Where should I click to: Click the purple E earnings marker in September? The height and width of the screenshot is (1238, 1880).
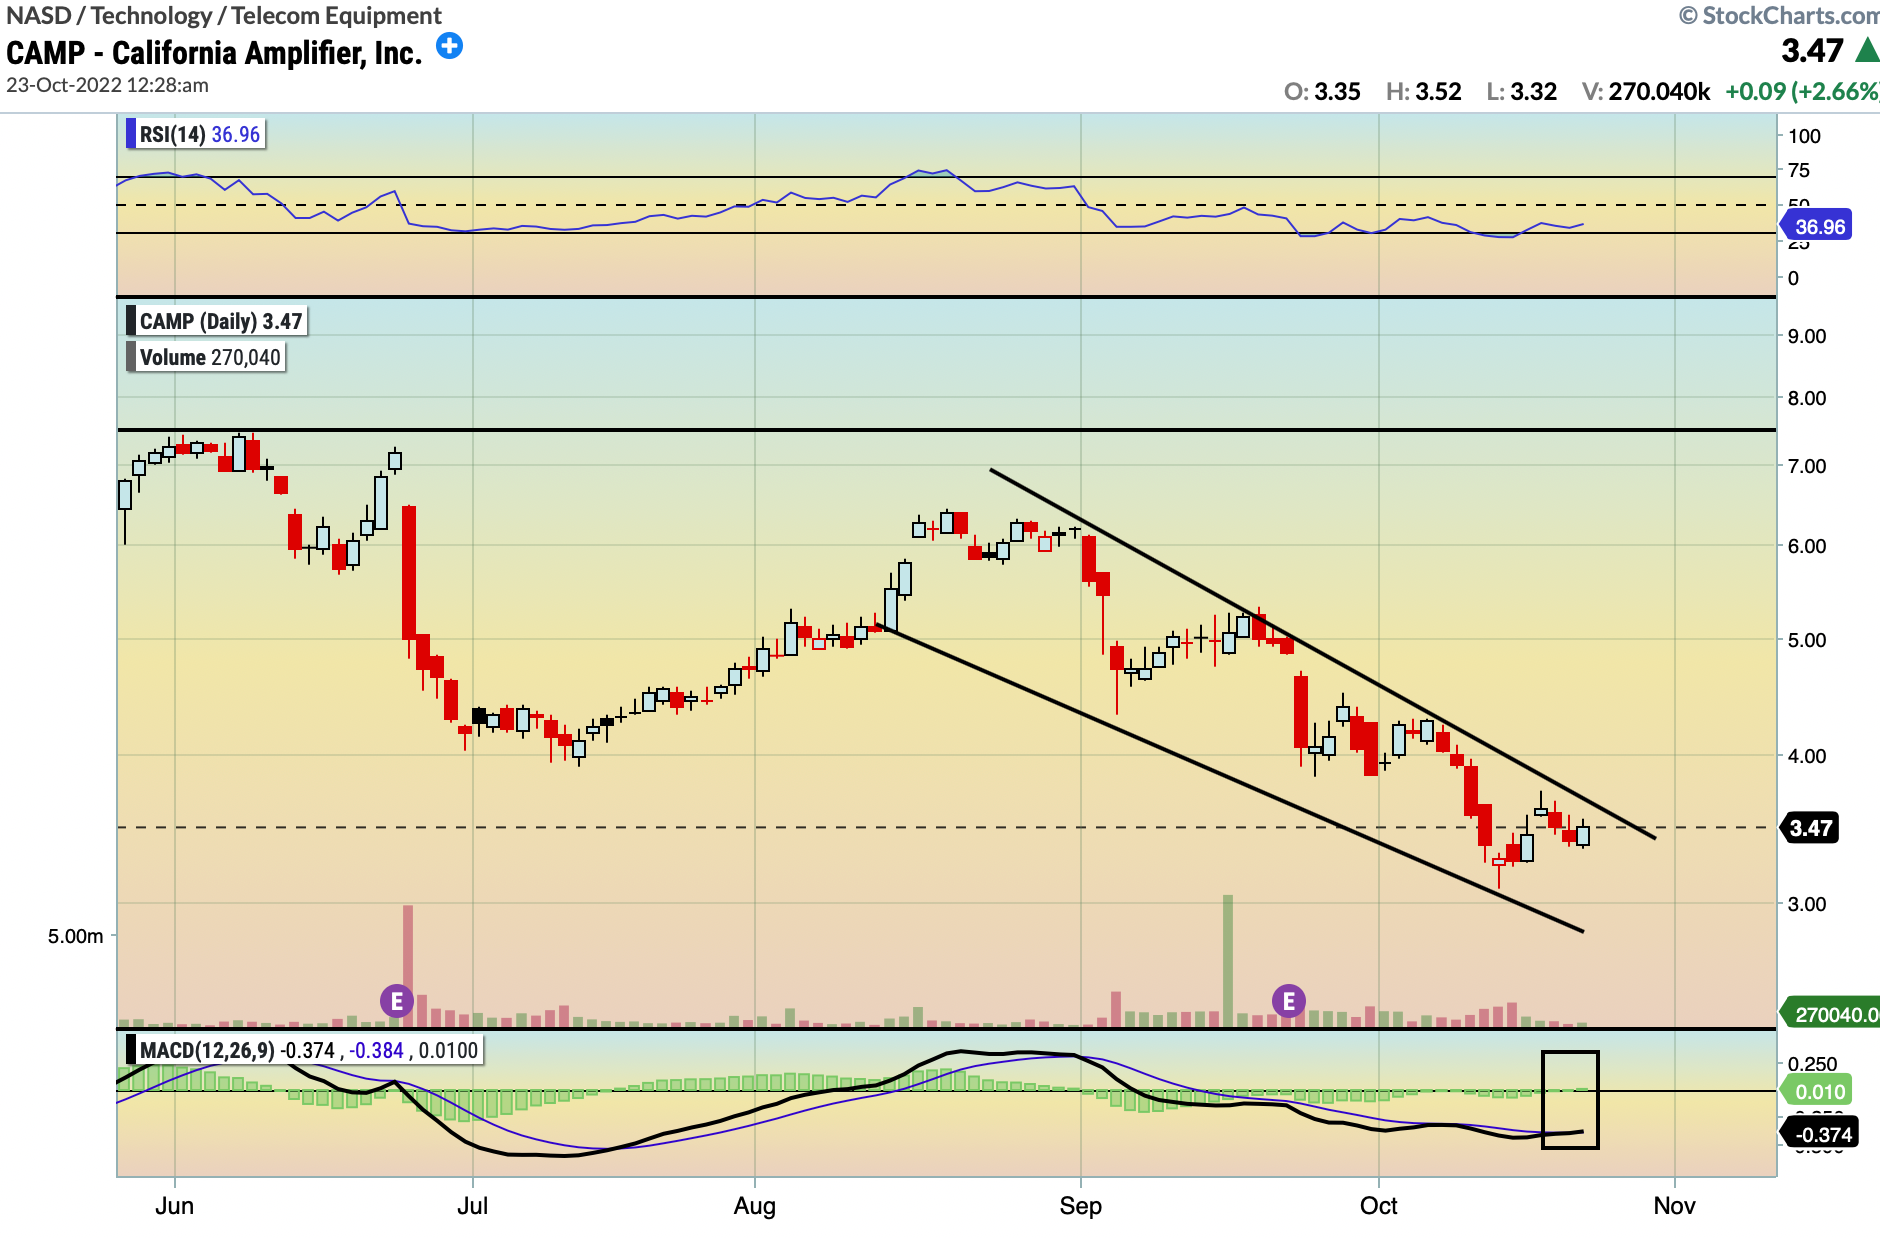click(x=1288, y=1000)
